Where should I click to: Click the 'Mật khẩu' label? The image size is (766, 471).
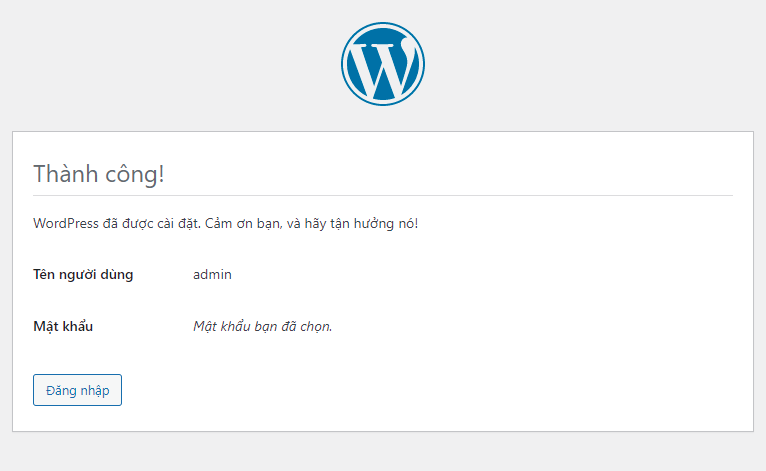coord(63,326)
